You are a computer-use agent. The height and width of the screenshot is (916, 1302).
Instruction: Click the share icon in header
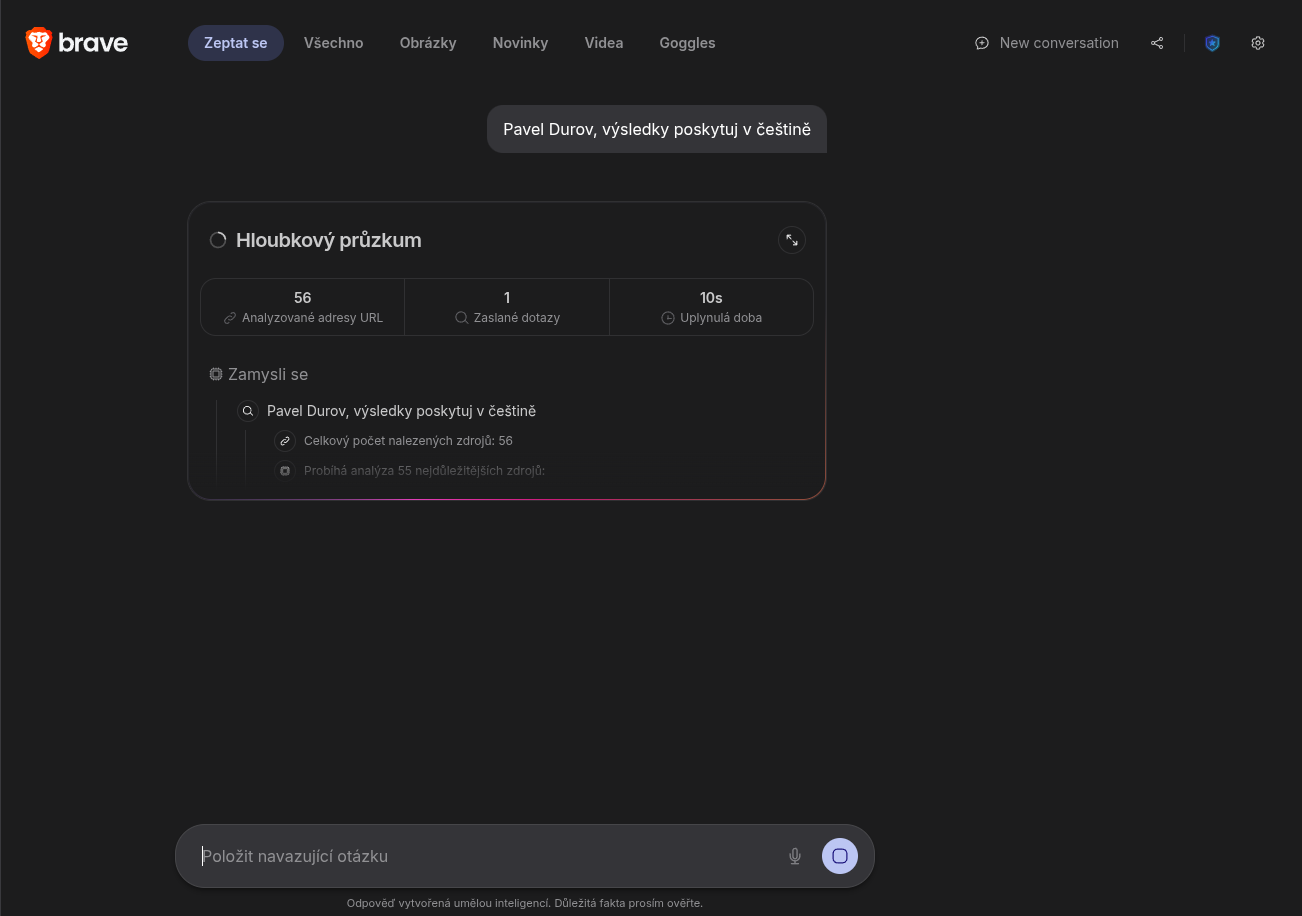click(1157, 43)
